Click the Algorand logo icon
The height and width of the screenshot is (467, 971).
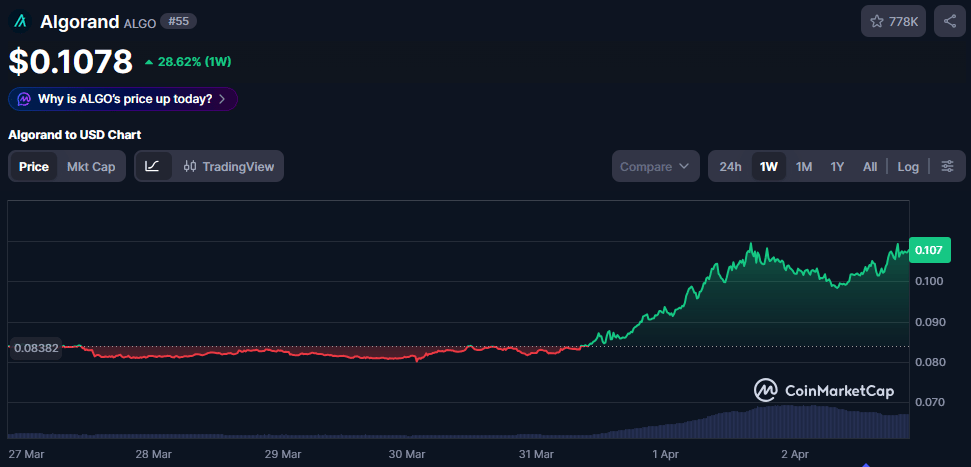tap(20, 22)
